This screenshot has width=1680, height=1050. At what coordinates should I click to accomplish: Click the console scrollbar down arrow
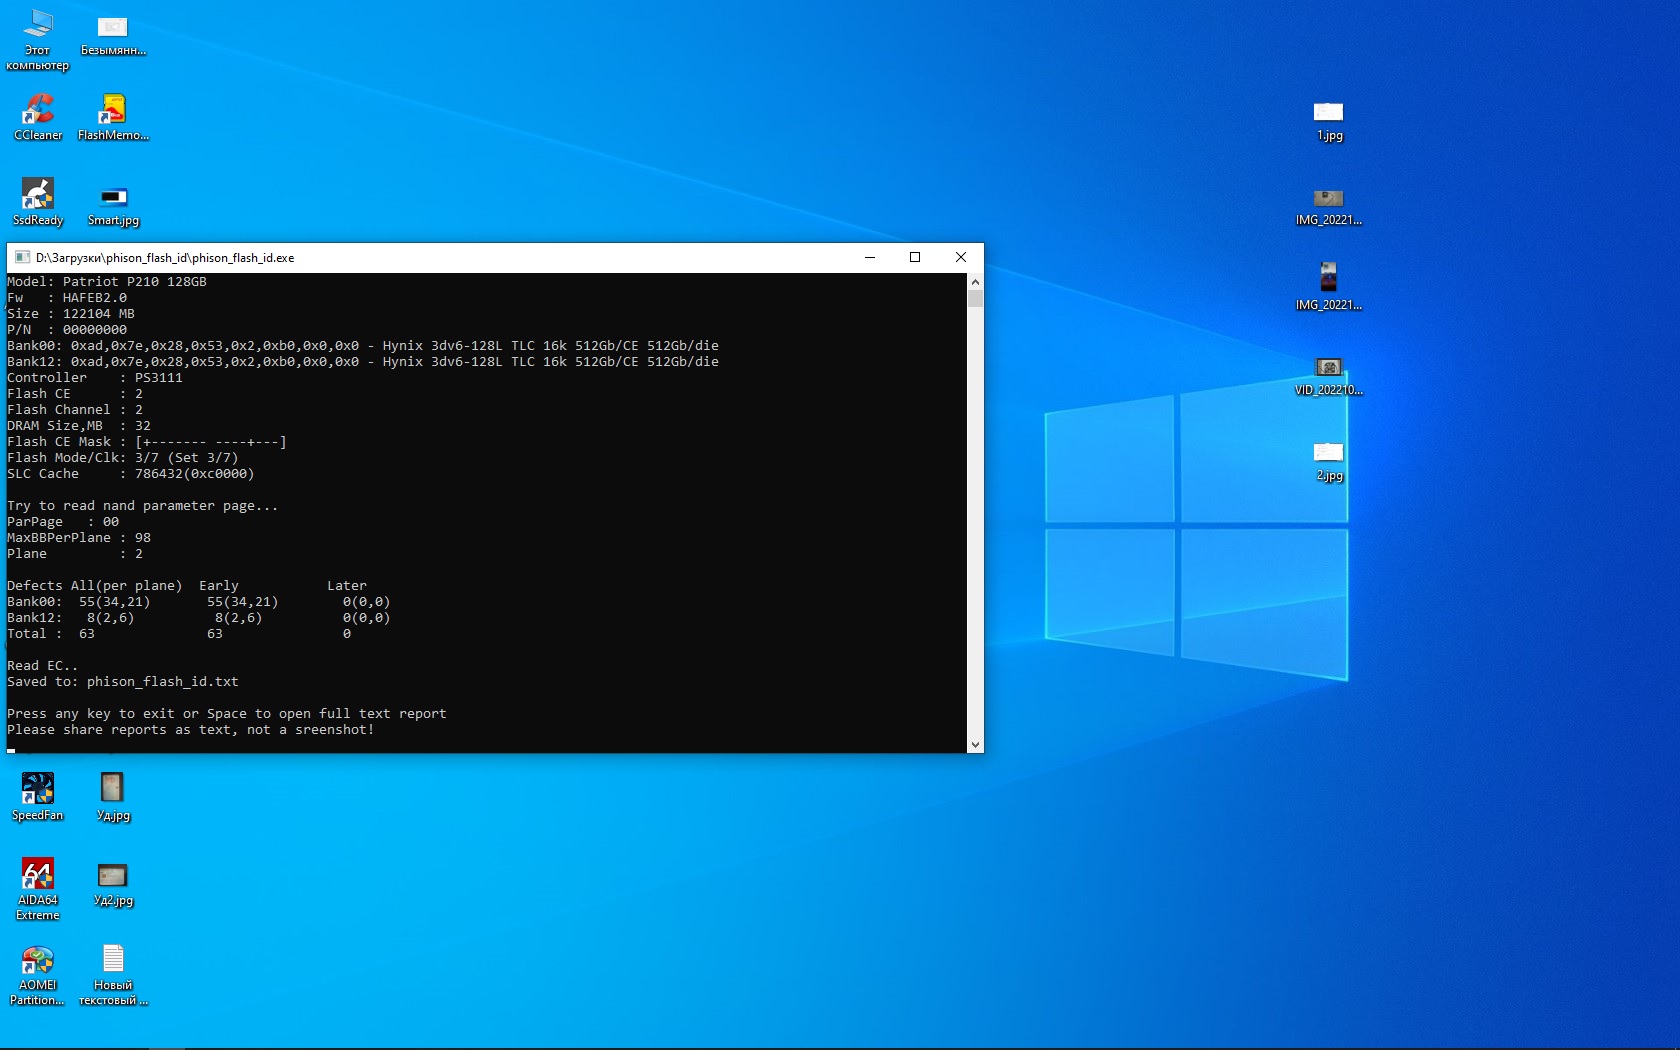[x=975, y=744]
